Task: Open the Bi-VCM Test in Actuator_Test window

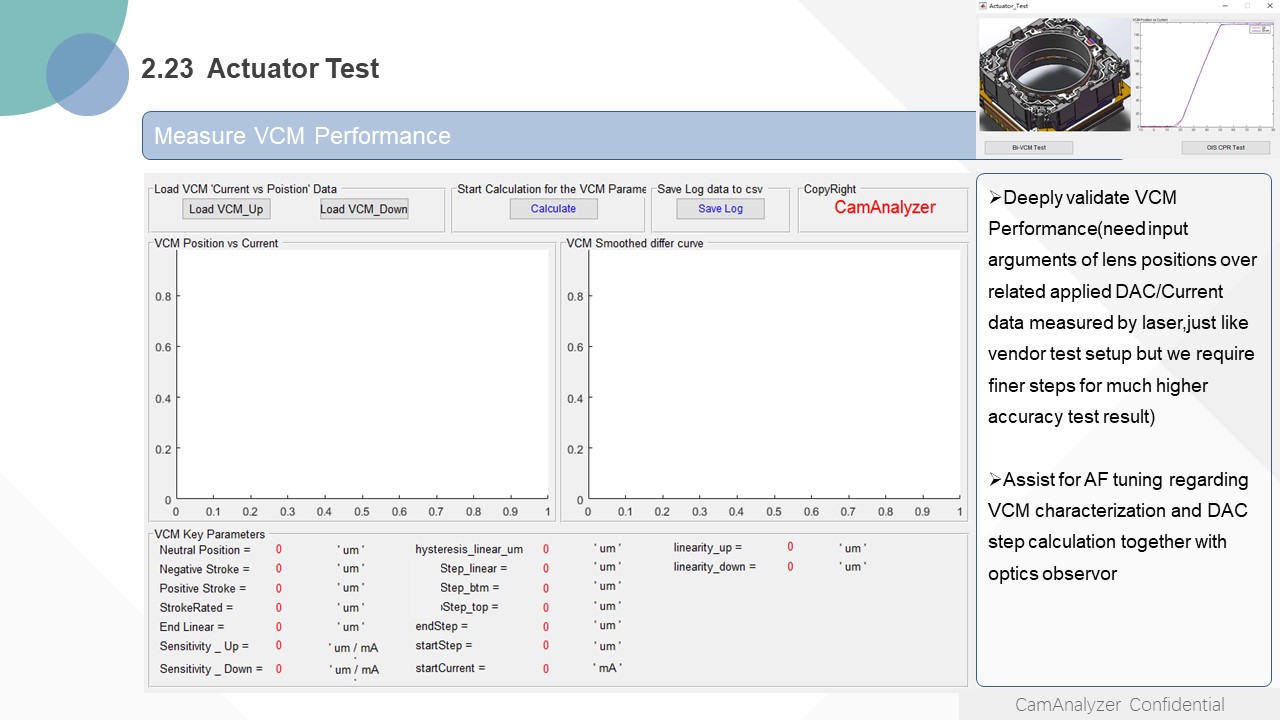Action: (x=1029, y=147)
